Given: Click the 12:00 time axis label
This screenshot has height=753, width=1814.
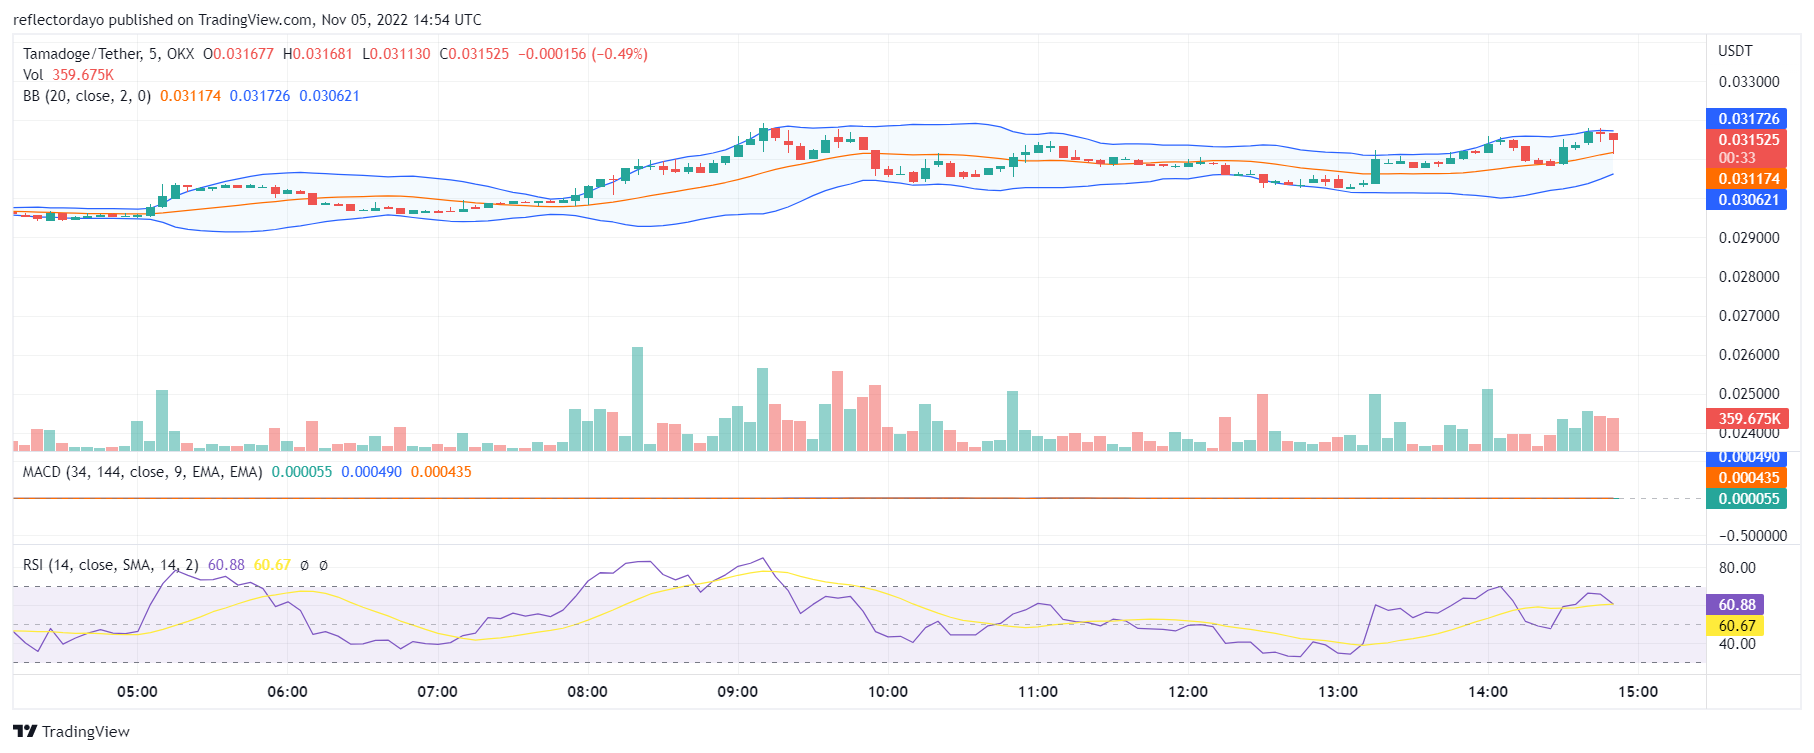Looking at the screenshot, I should pos(1188,692).
